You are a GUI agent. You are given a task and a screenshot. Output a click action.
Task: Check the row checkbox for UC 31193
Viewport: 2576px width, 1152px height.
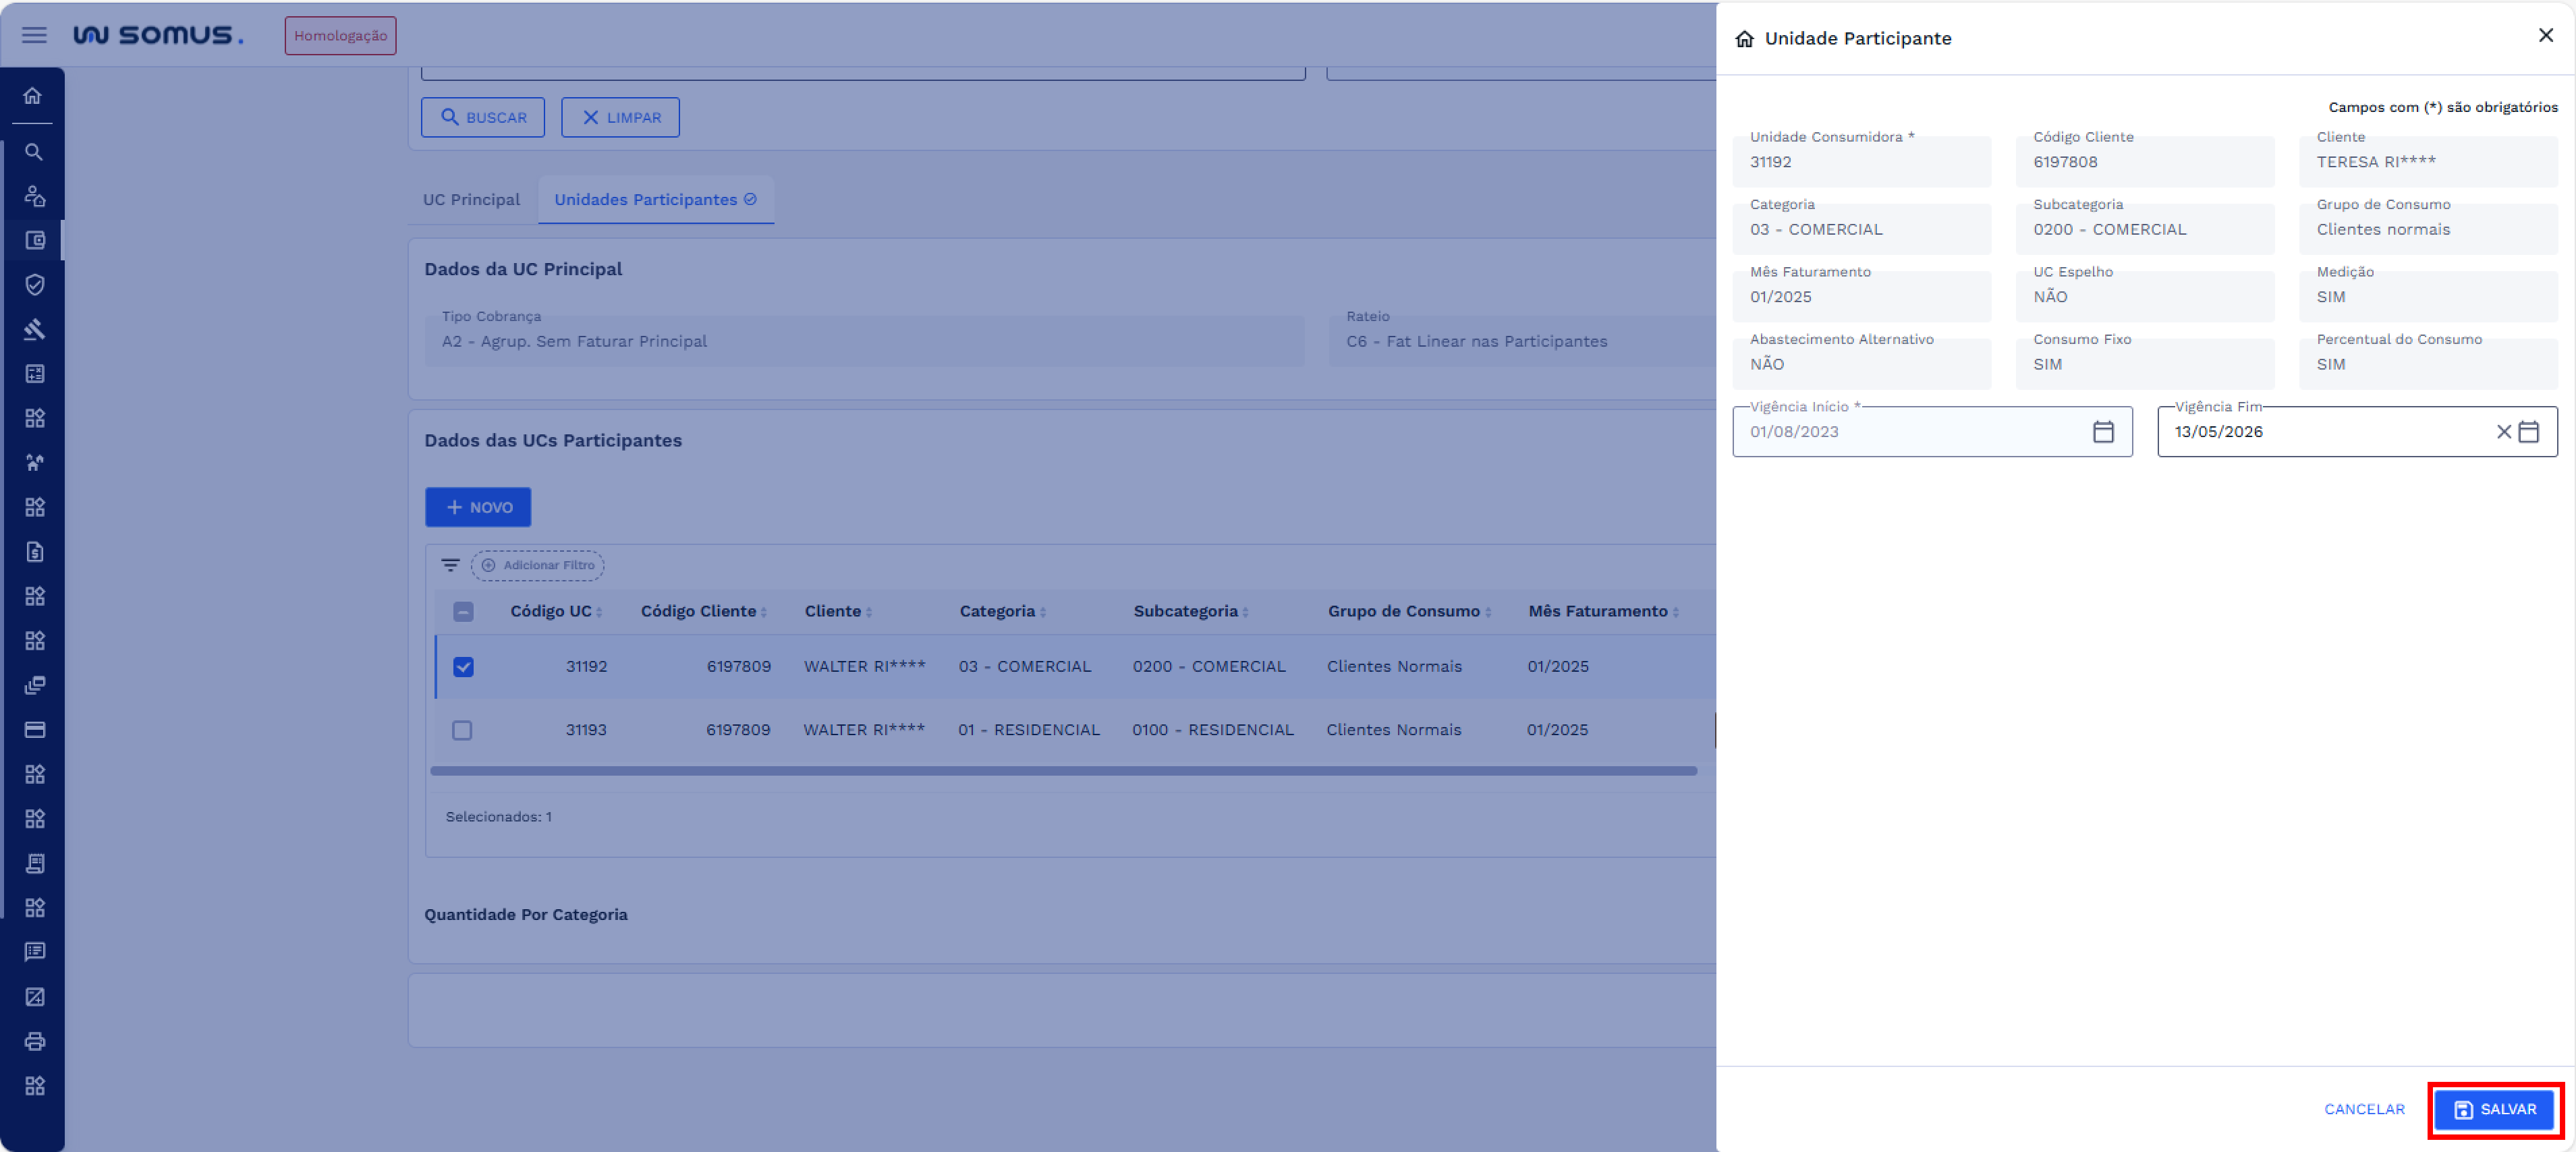[x=462, y=730]
